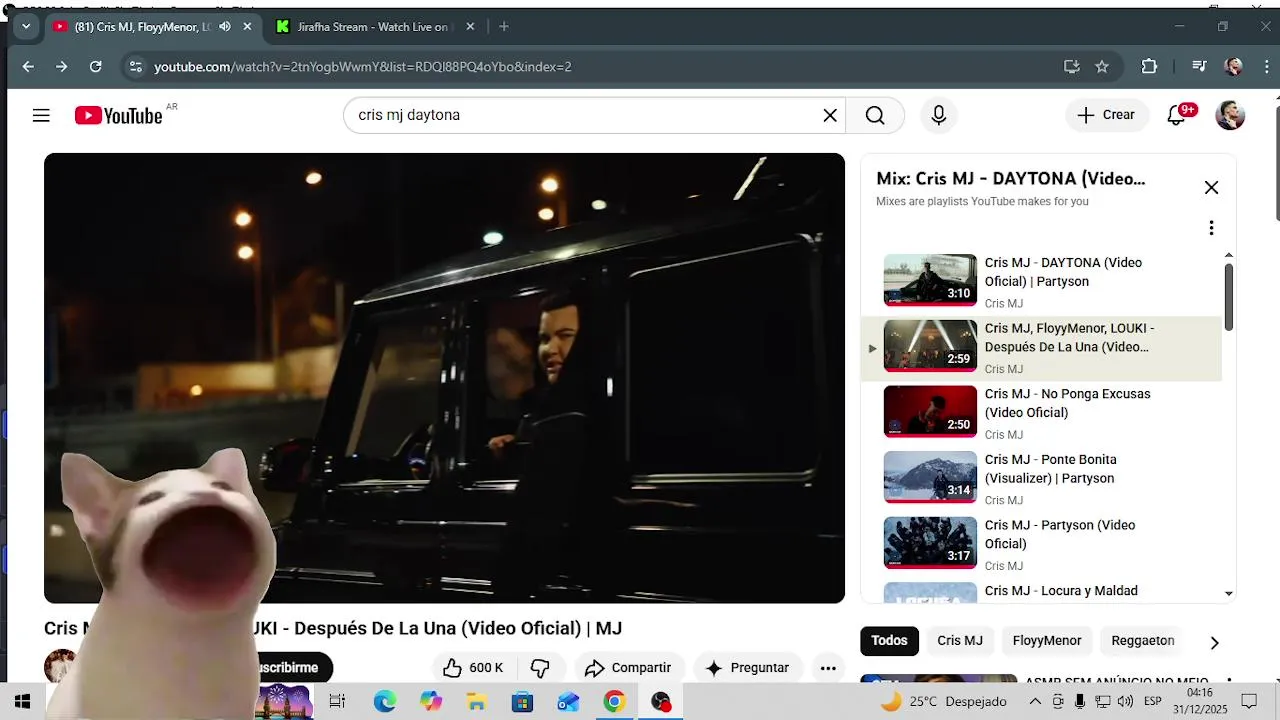Open Partyson (Video Oficial) thumbnail
The image size is (1280, 720).
click(x=930, y=543)
